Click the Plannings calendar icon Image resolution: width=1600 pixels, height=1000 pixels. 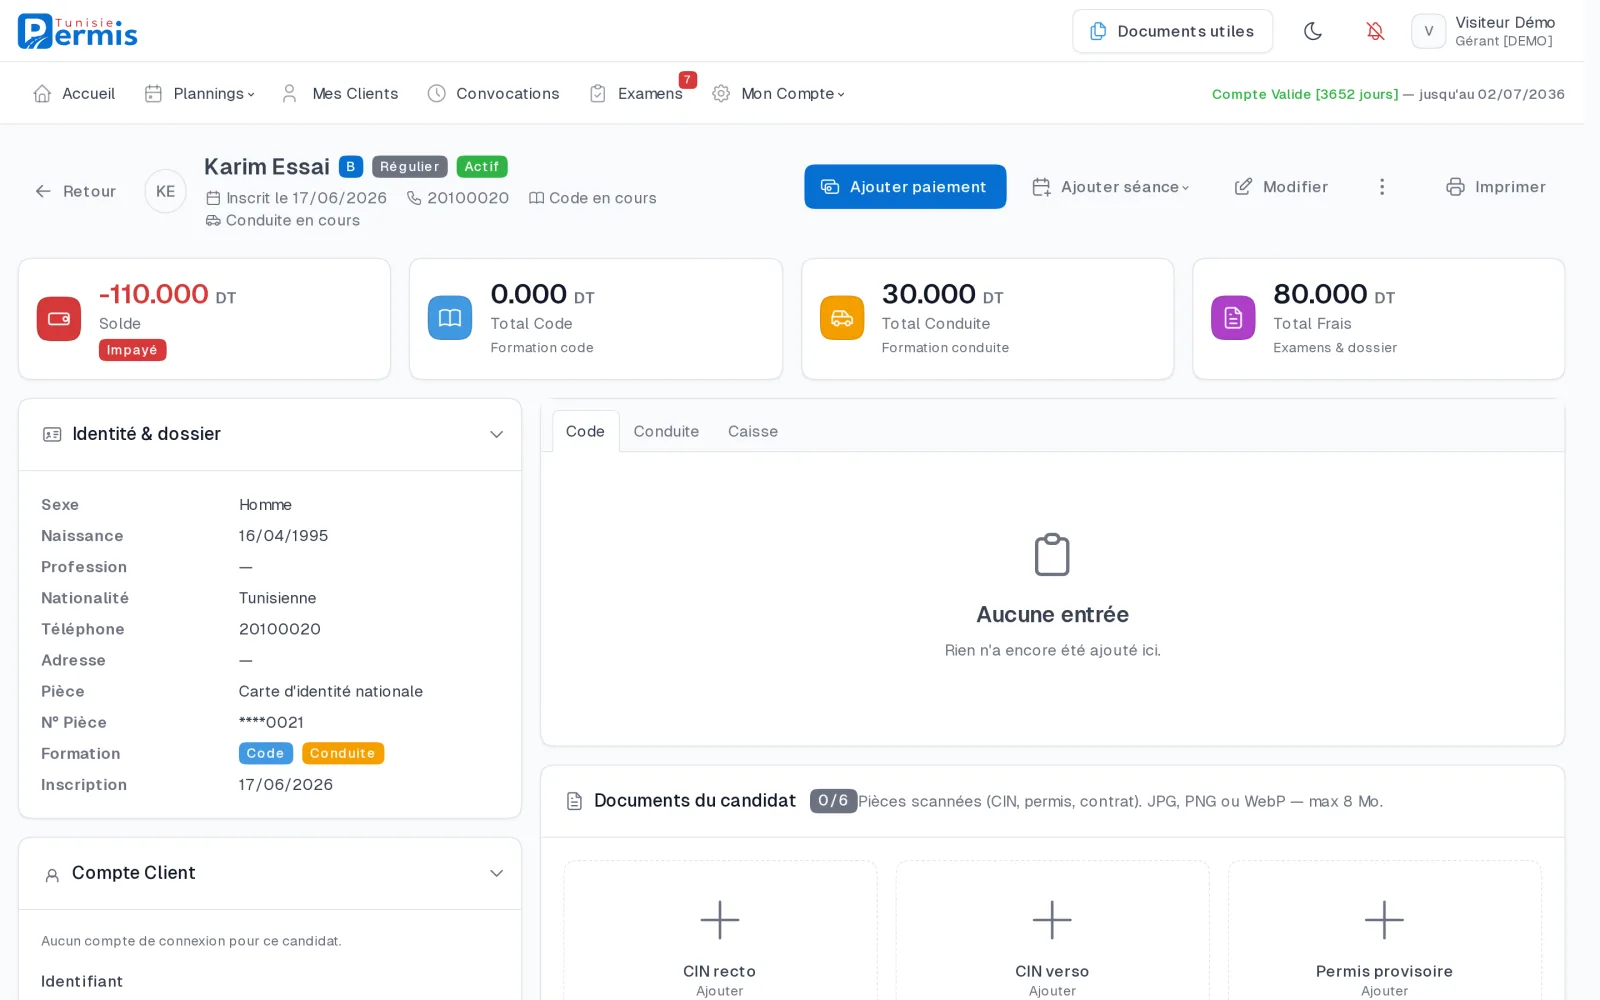coord(153,93)
